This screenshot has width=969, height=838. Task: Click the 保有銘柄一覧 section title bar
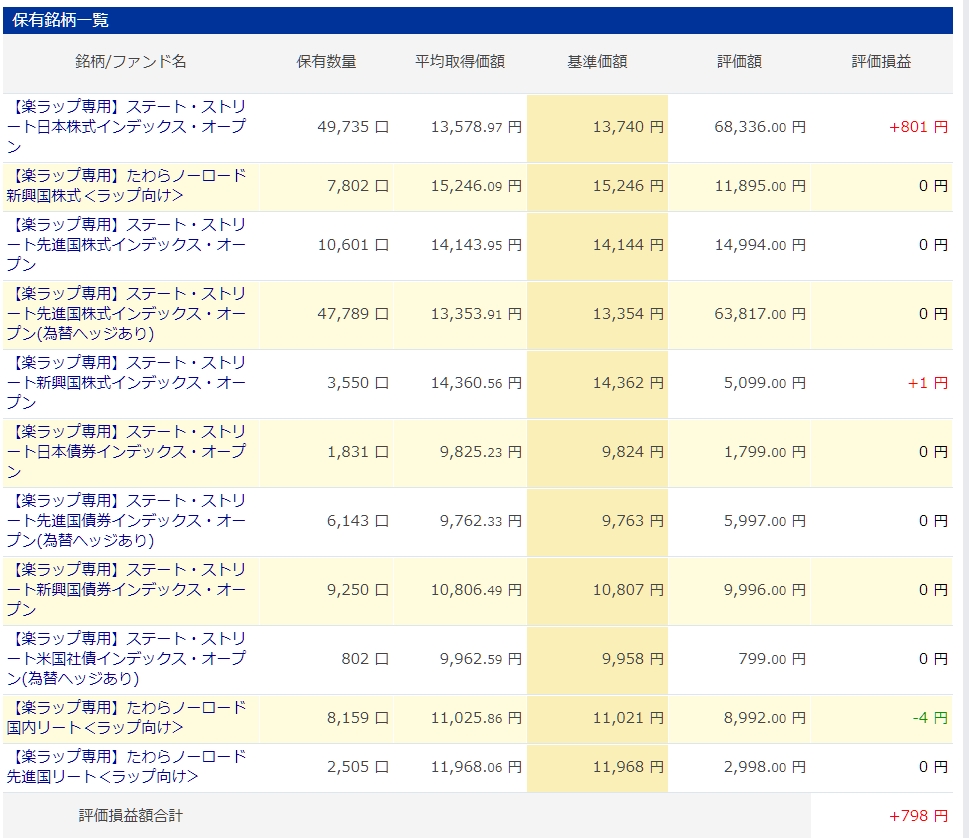pyautogui.click(x=478, y=20)
